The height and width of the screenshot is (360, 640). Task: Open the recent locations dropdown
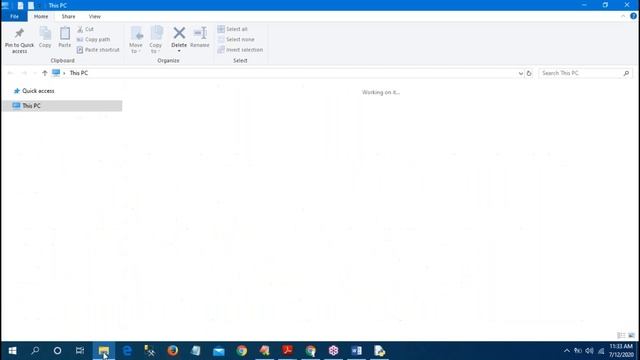coord(35,73)
